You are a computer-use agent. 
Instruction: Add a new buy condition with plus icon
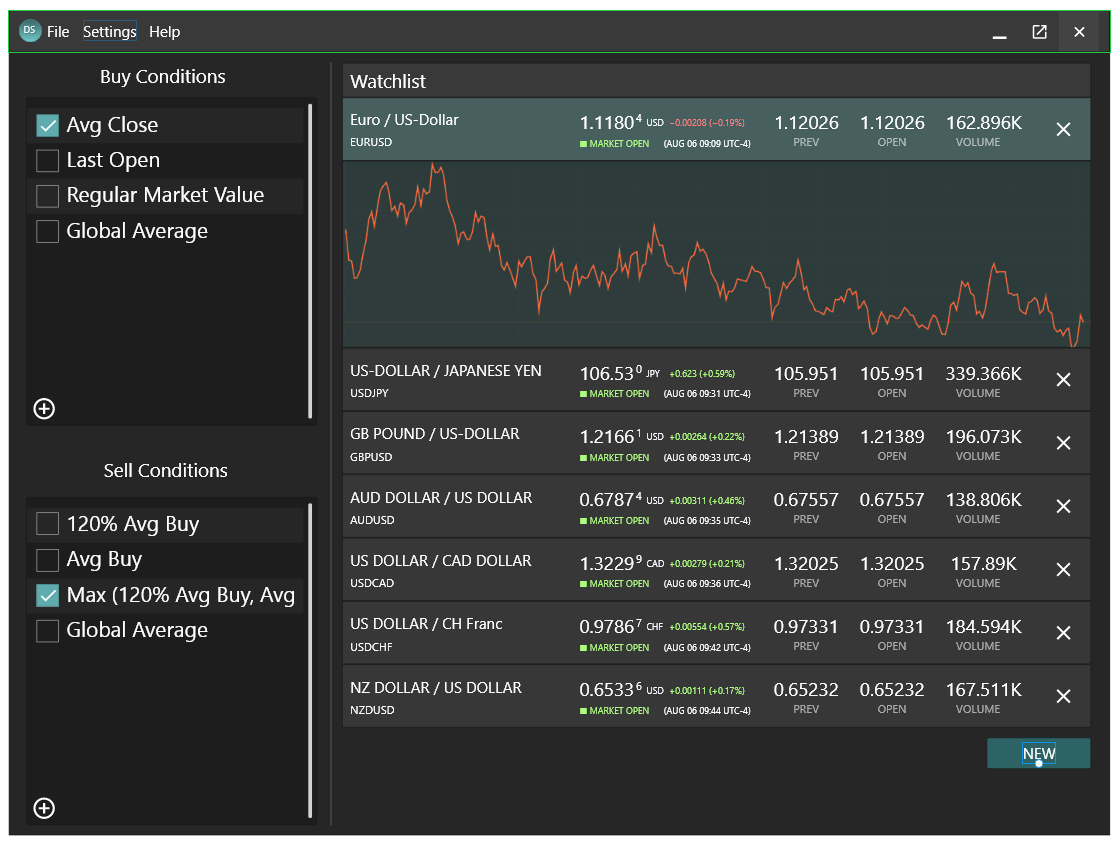pos(44,408)
